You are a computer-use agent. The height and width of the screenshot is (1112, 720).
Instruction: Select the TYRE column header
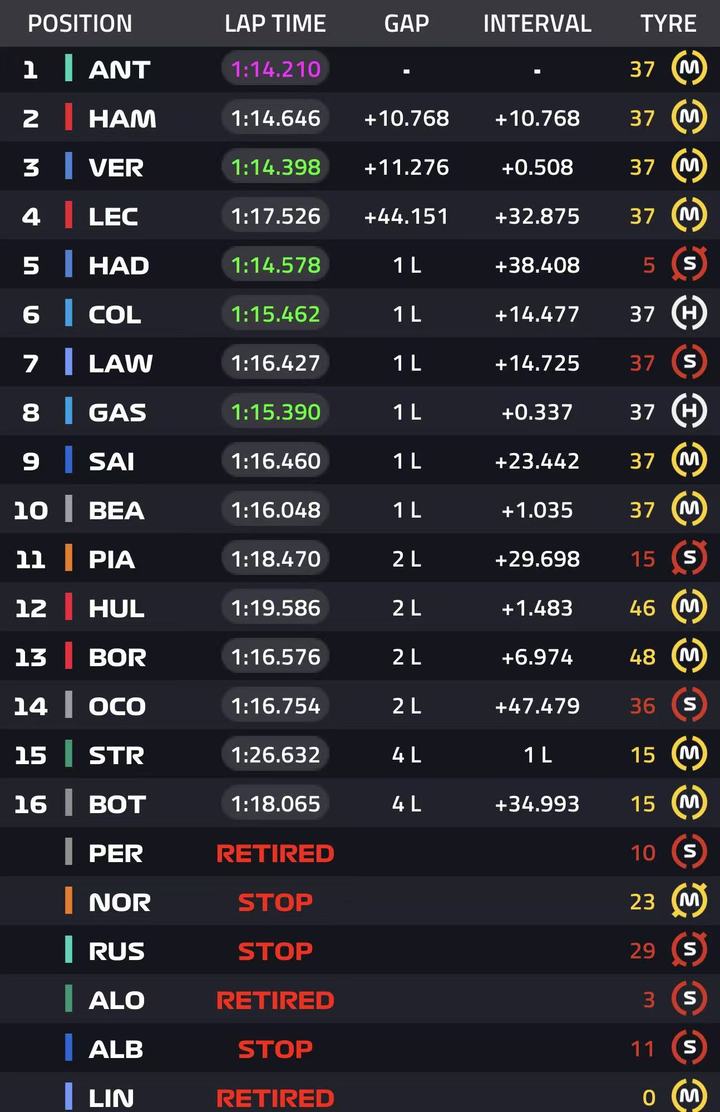point(668,23)
